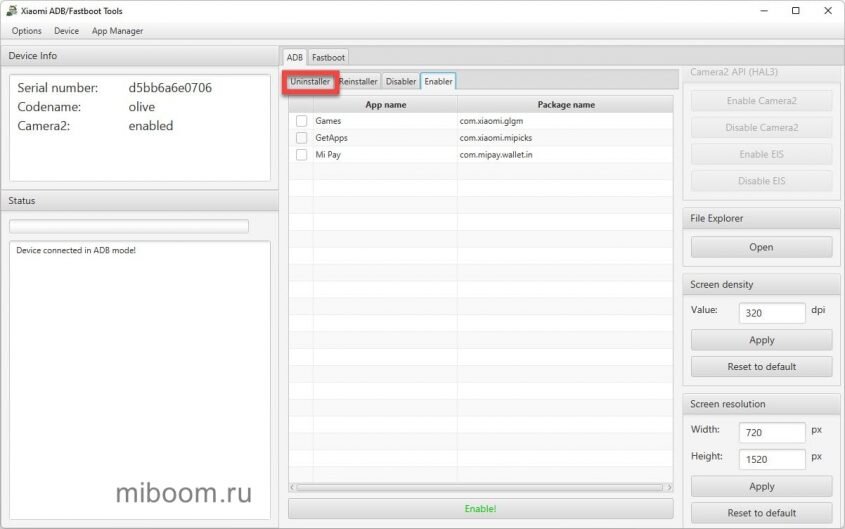Click the Disable Camera2 button
This screenshot has height=529, width=845.
coord(761,128)
